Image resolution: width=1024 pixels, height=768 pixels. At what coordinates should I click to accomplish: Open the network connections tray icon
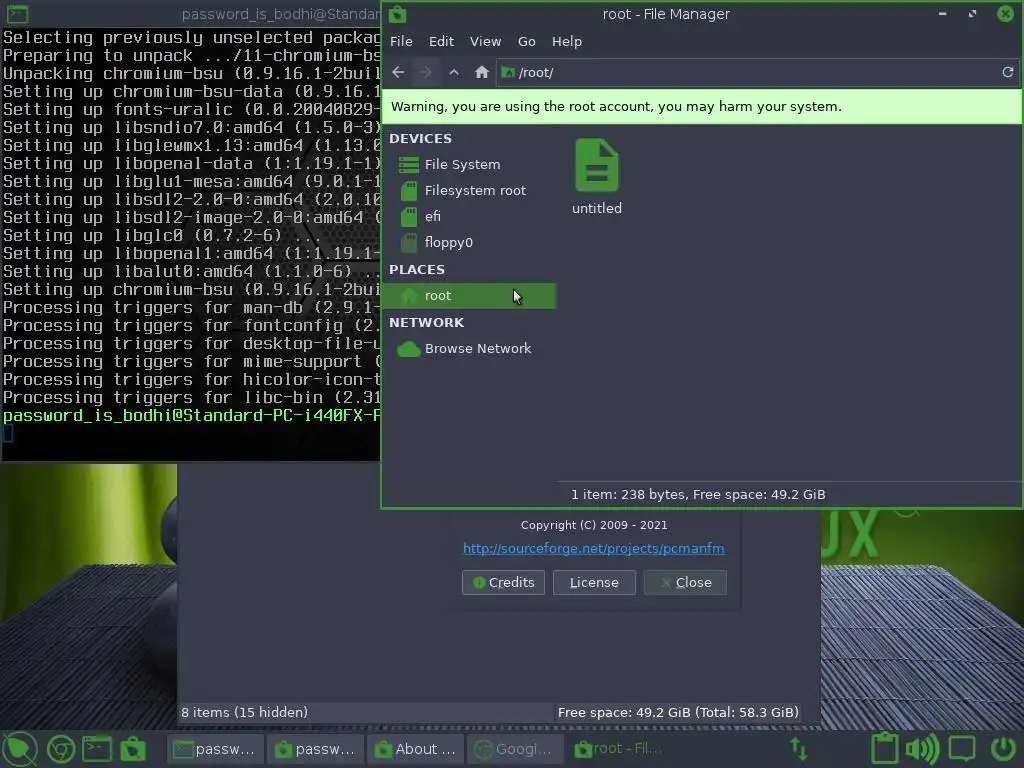799,749
